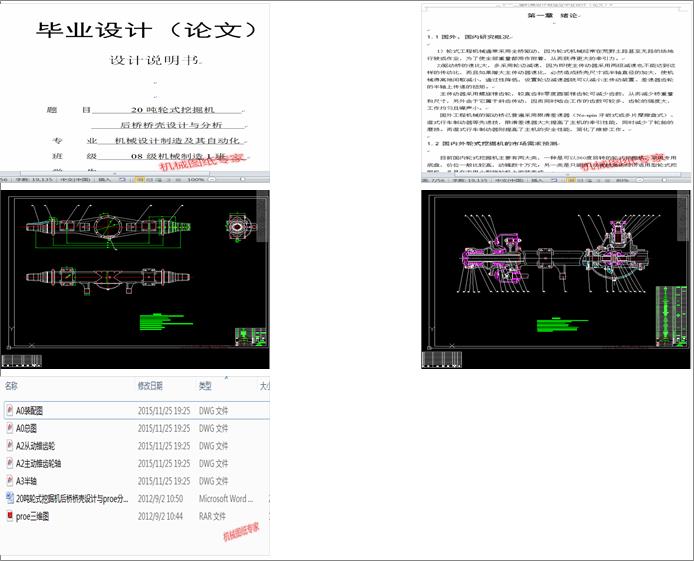Click file name A3半轴

pos(26,481)
